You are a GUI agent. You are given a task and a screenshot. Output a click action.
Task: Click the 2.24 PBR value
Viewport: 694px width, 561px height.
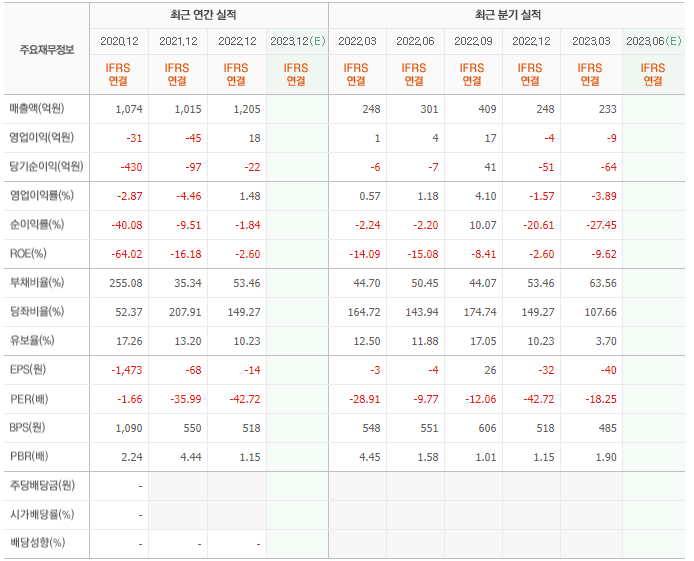[x=132, y=457]
